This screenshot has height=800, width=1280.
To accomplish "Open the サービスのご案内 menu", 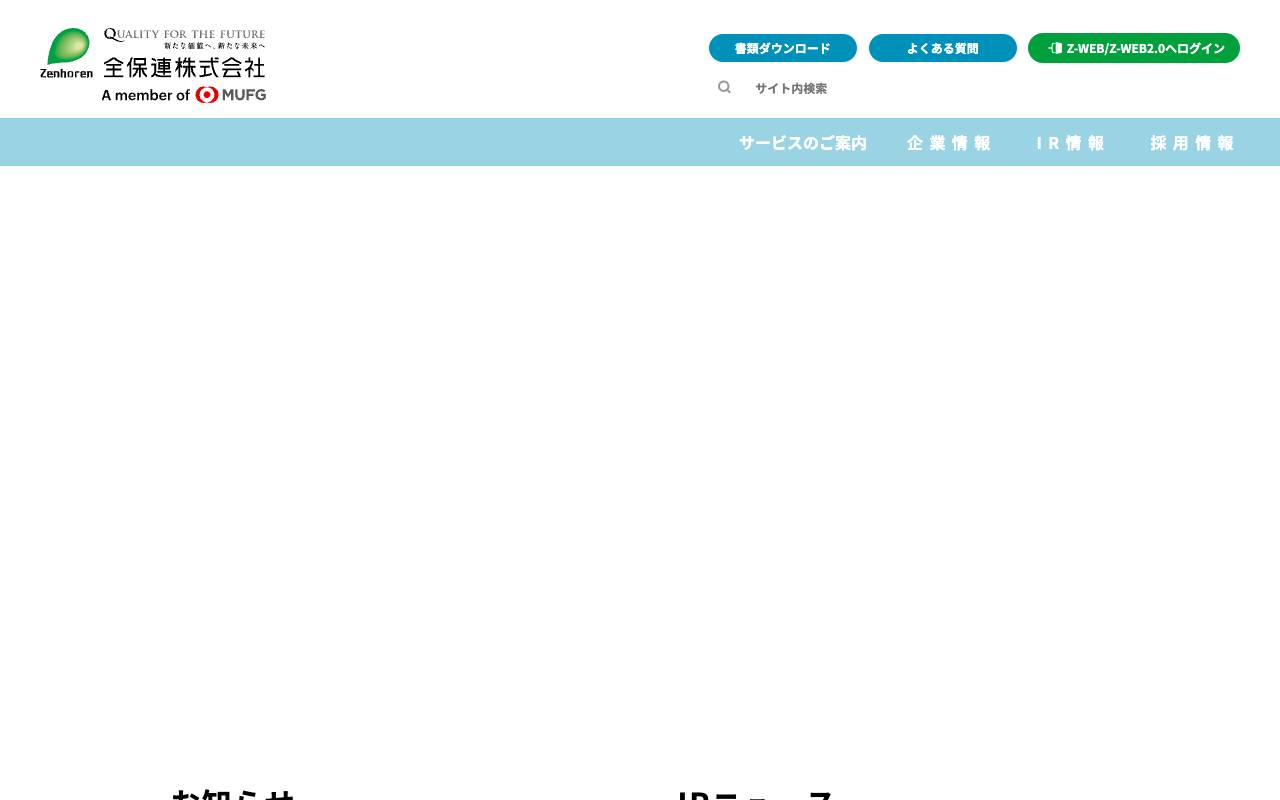I will click(802, 142).
